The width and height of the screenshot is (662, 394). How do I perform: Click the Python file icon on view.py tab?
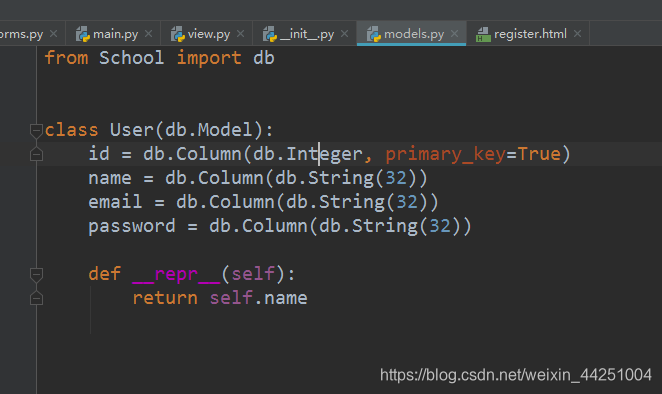178,34
